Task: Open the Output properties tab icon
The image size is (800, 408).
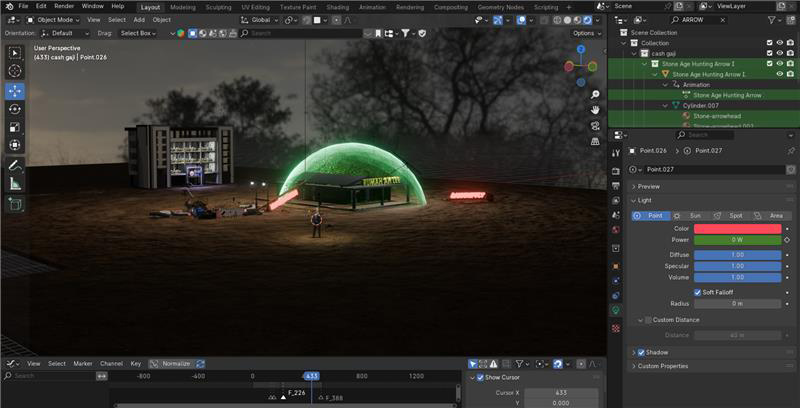Action: pyautogui.click(x=616, y=186)
